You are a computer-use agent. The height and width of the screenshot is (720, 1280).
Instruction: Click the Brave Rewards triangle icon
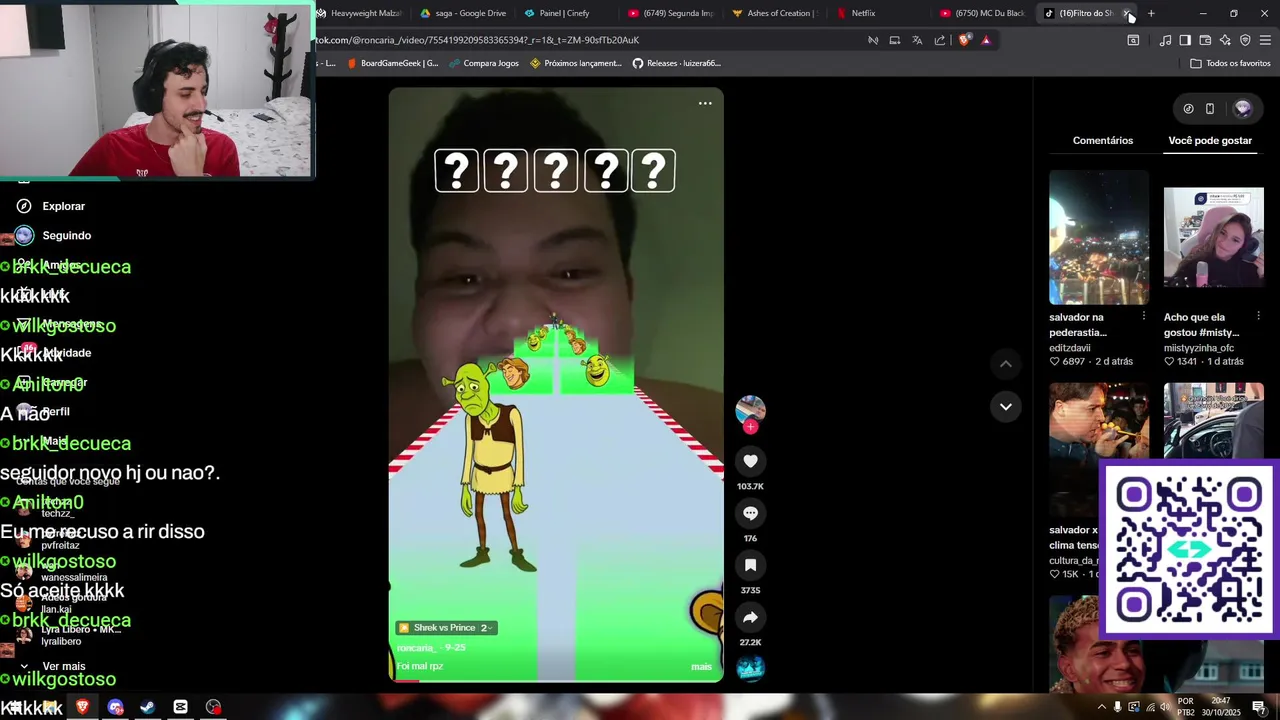(x=986, y=40)
